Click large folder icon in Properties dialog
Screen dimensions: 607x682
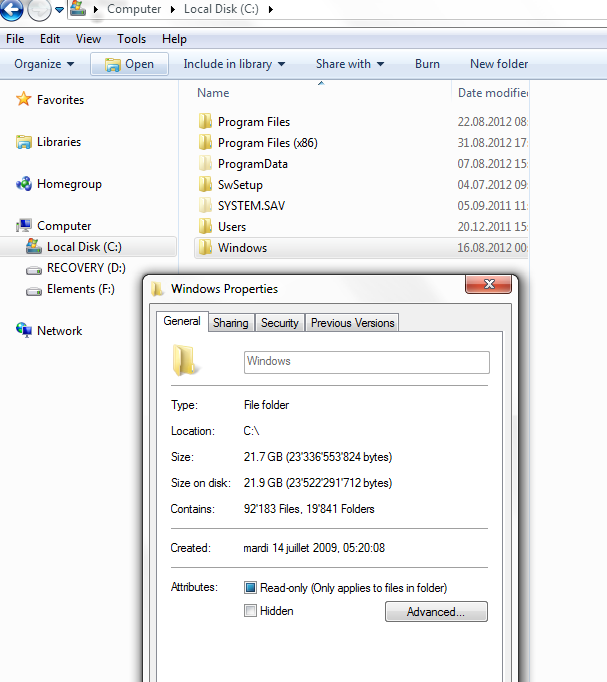[x=185, y=361]
